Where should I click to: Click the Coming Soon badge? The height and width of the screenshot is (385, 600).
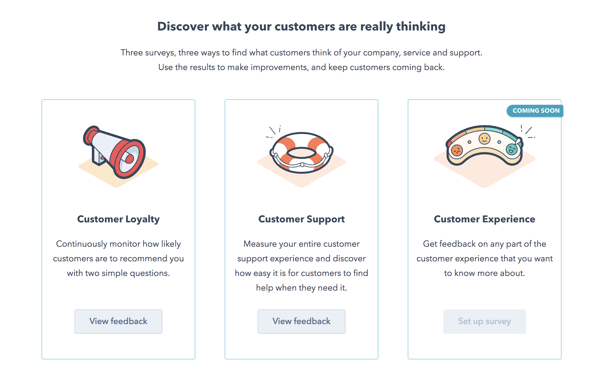[x=535, y=111]
